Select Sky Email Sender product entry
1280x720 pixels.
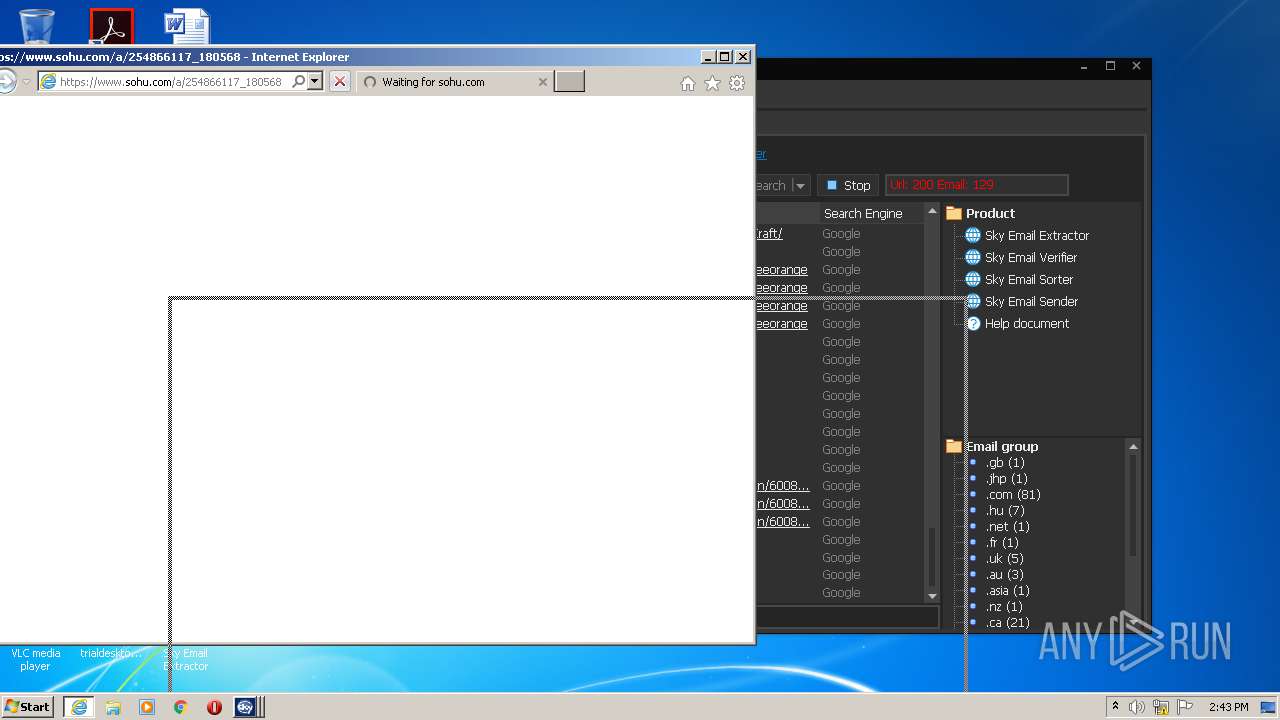[x=1031, y=302]
